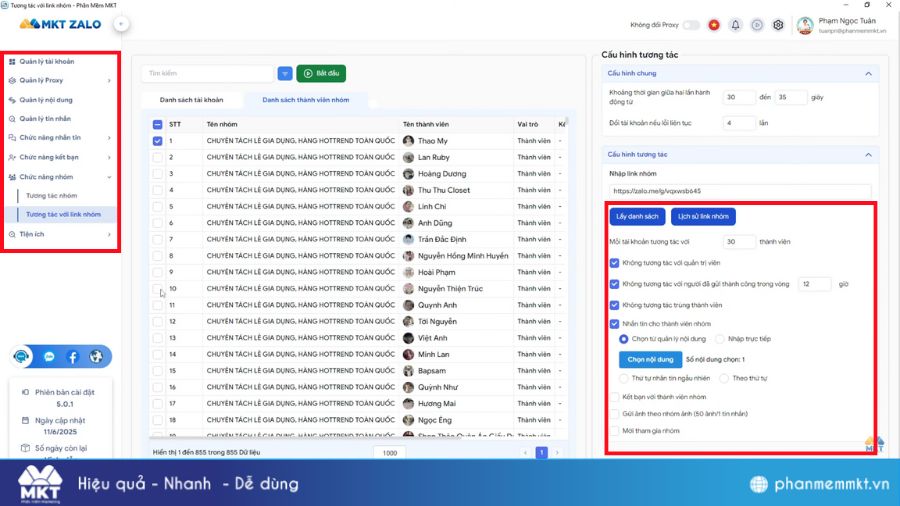This screenshot has width=900, height=506.
Task: Uncheck Nhắn tin cho thành viên nhóm
Action: pos(614,324)
